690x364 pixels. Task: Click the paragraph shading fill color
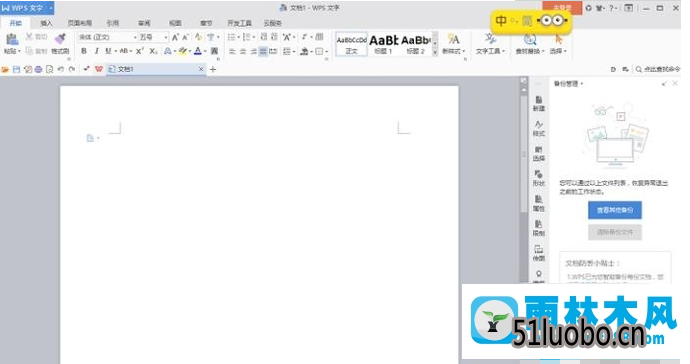click(x=304, y=51)
